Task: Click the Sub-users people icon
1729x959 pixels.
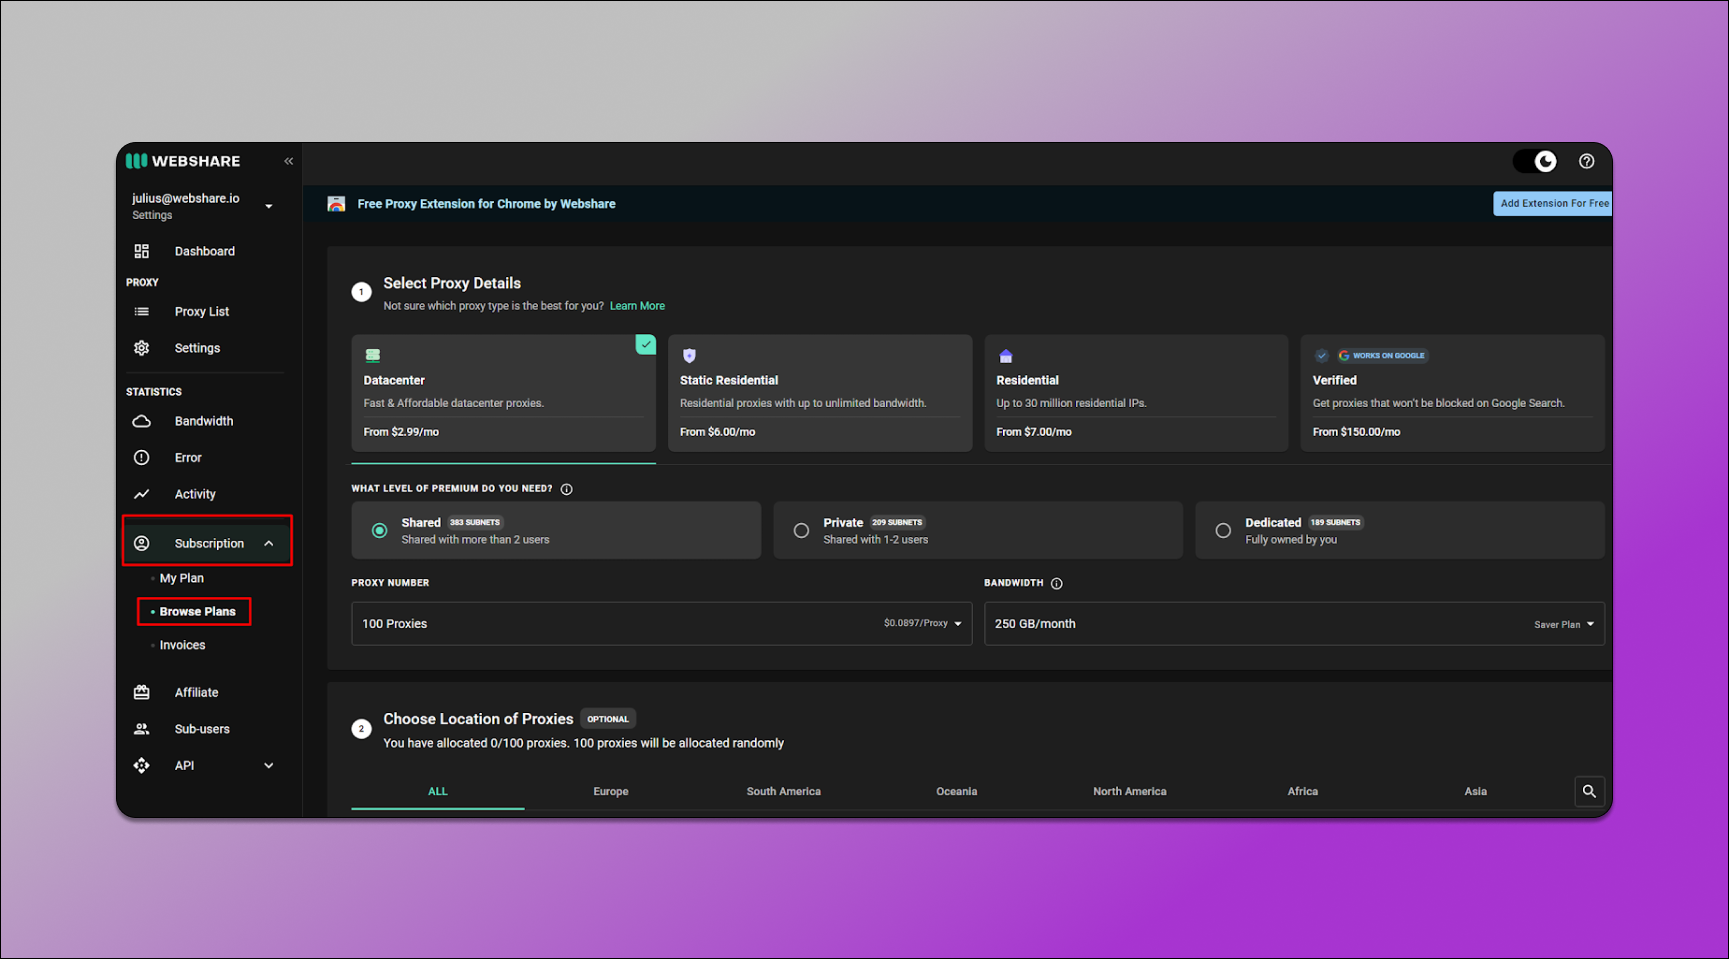Action: (142, 729)
